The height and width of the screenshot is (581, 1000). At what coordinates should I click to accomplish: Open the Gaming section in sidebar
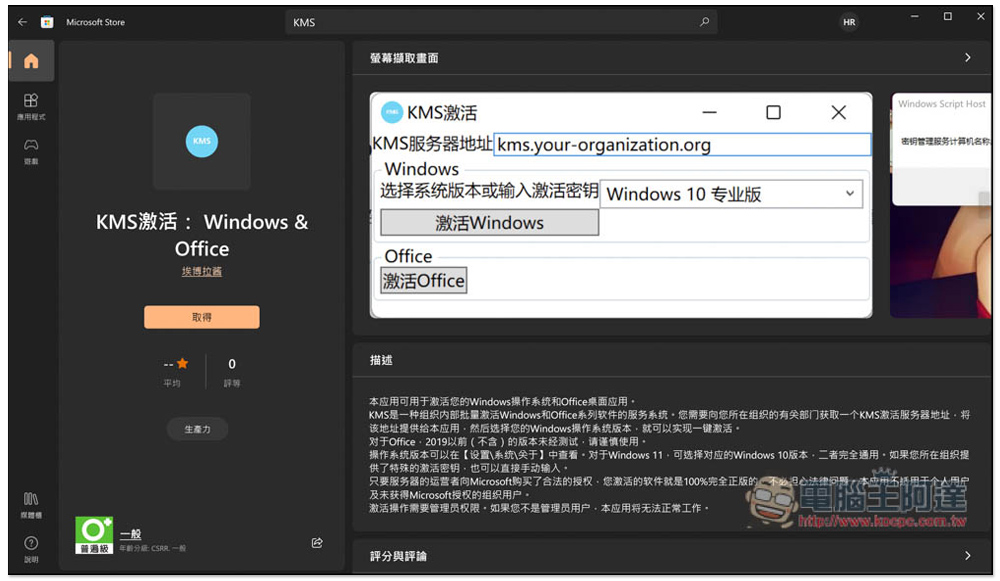click(x=31, y=151)
